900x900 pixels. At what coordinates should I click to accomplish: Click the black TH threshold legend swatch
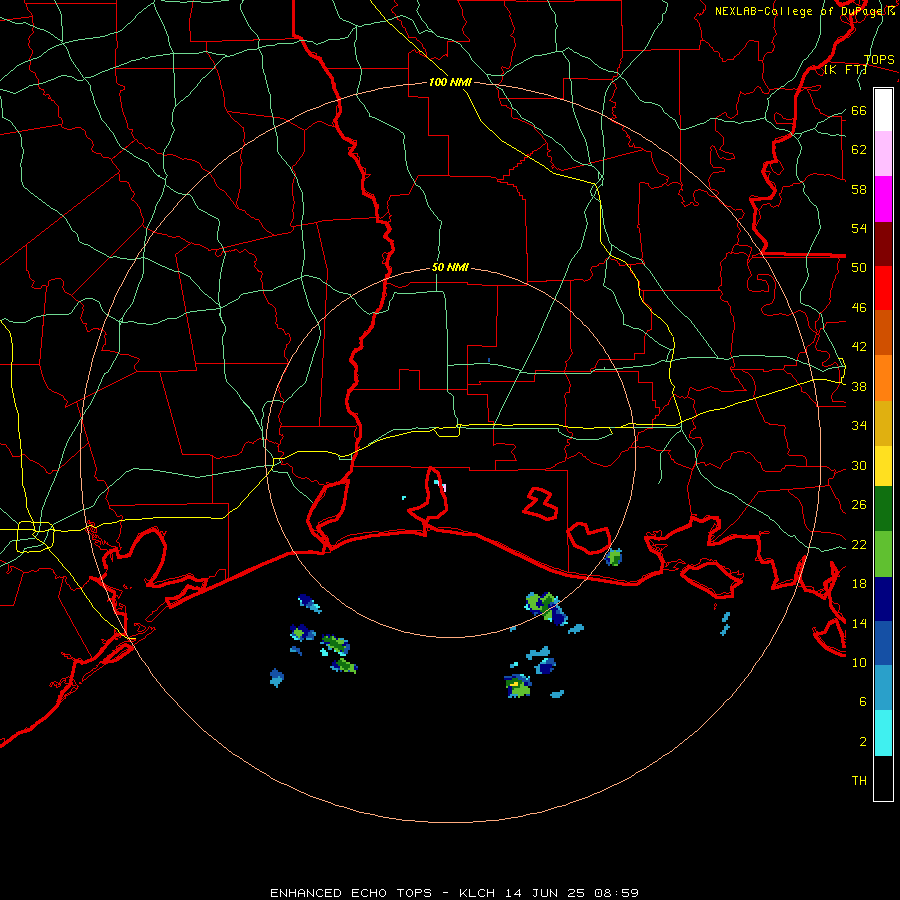coord(883,778)
